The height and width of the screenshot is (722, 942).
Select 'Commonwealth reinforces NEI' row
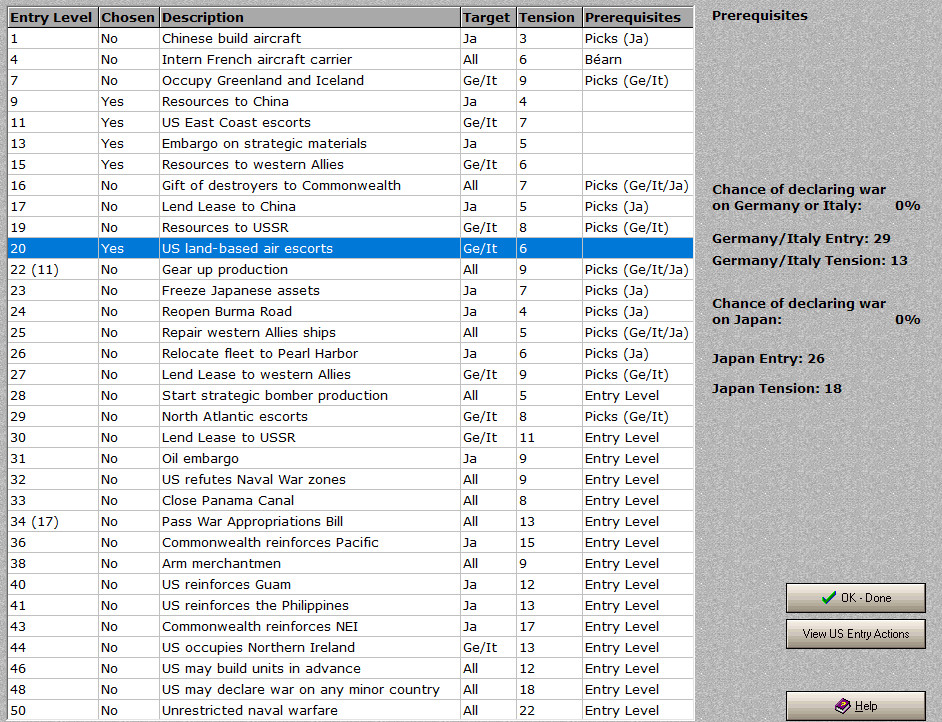coord(350,627)
